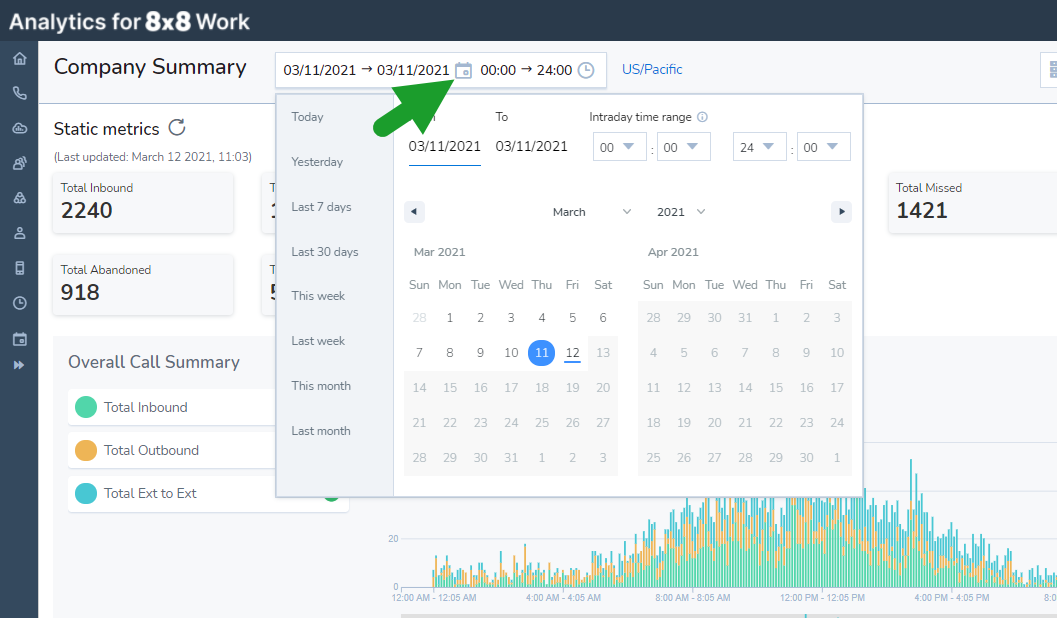Image resolution: width=1057 pixels, height=618 pixels.
Task: Click the Home icon in sidebar
Action: 19,58
